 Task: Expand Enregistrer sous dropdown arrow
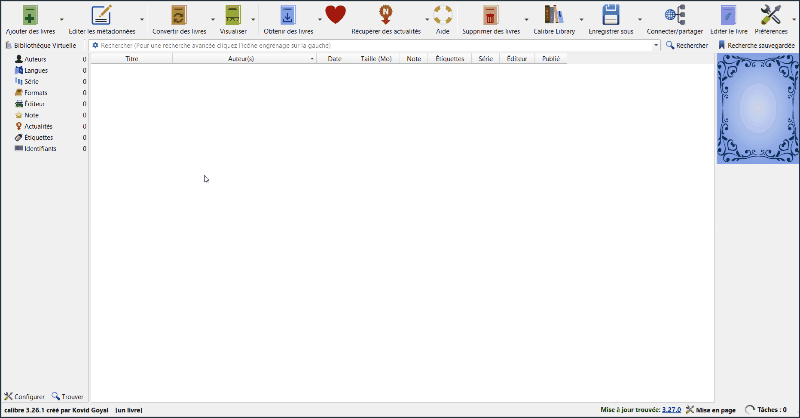(x=640, y=19)
